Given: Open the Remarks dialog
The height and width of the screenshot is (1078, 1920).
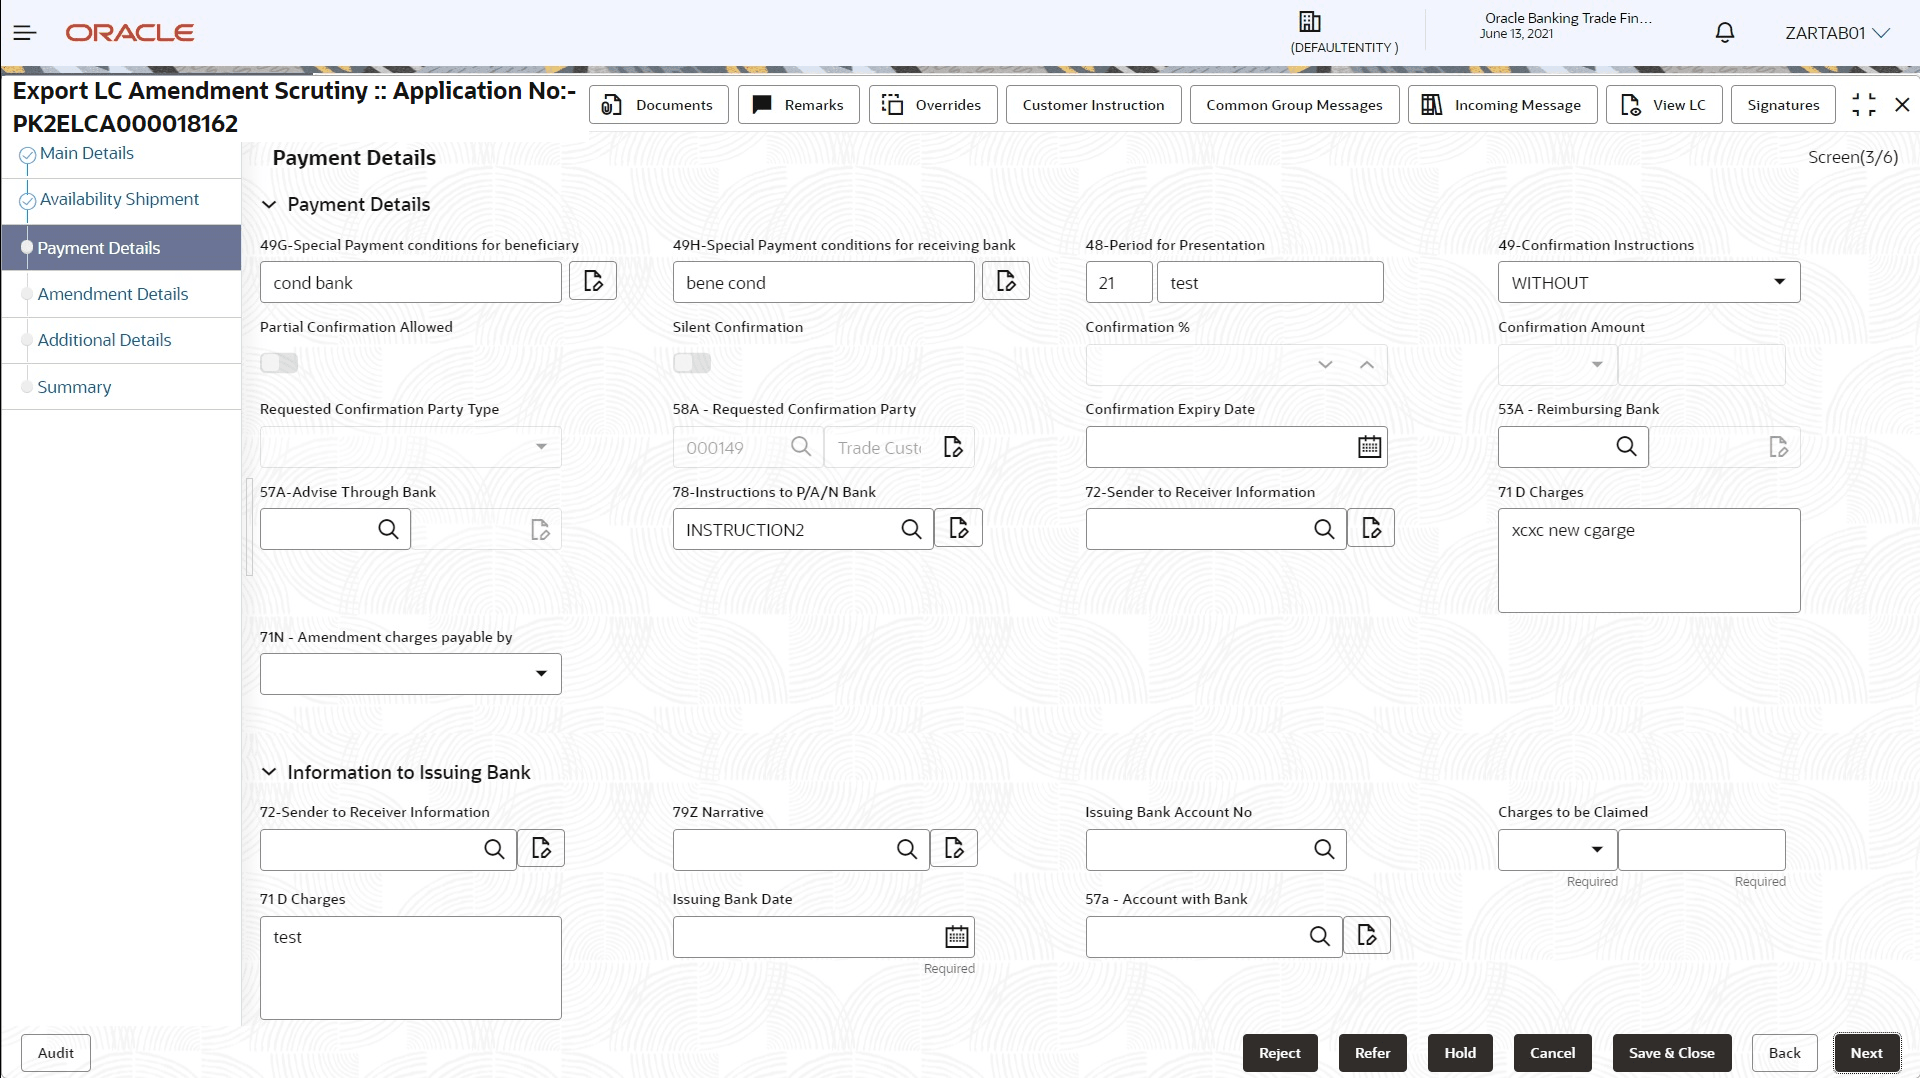Looking at the screenshot, I should 798,104.
